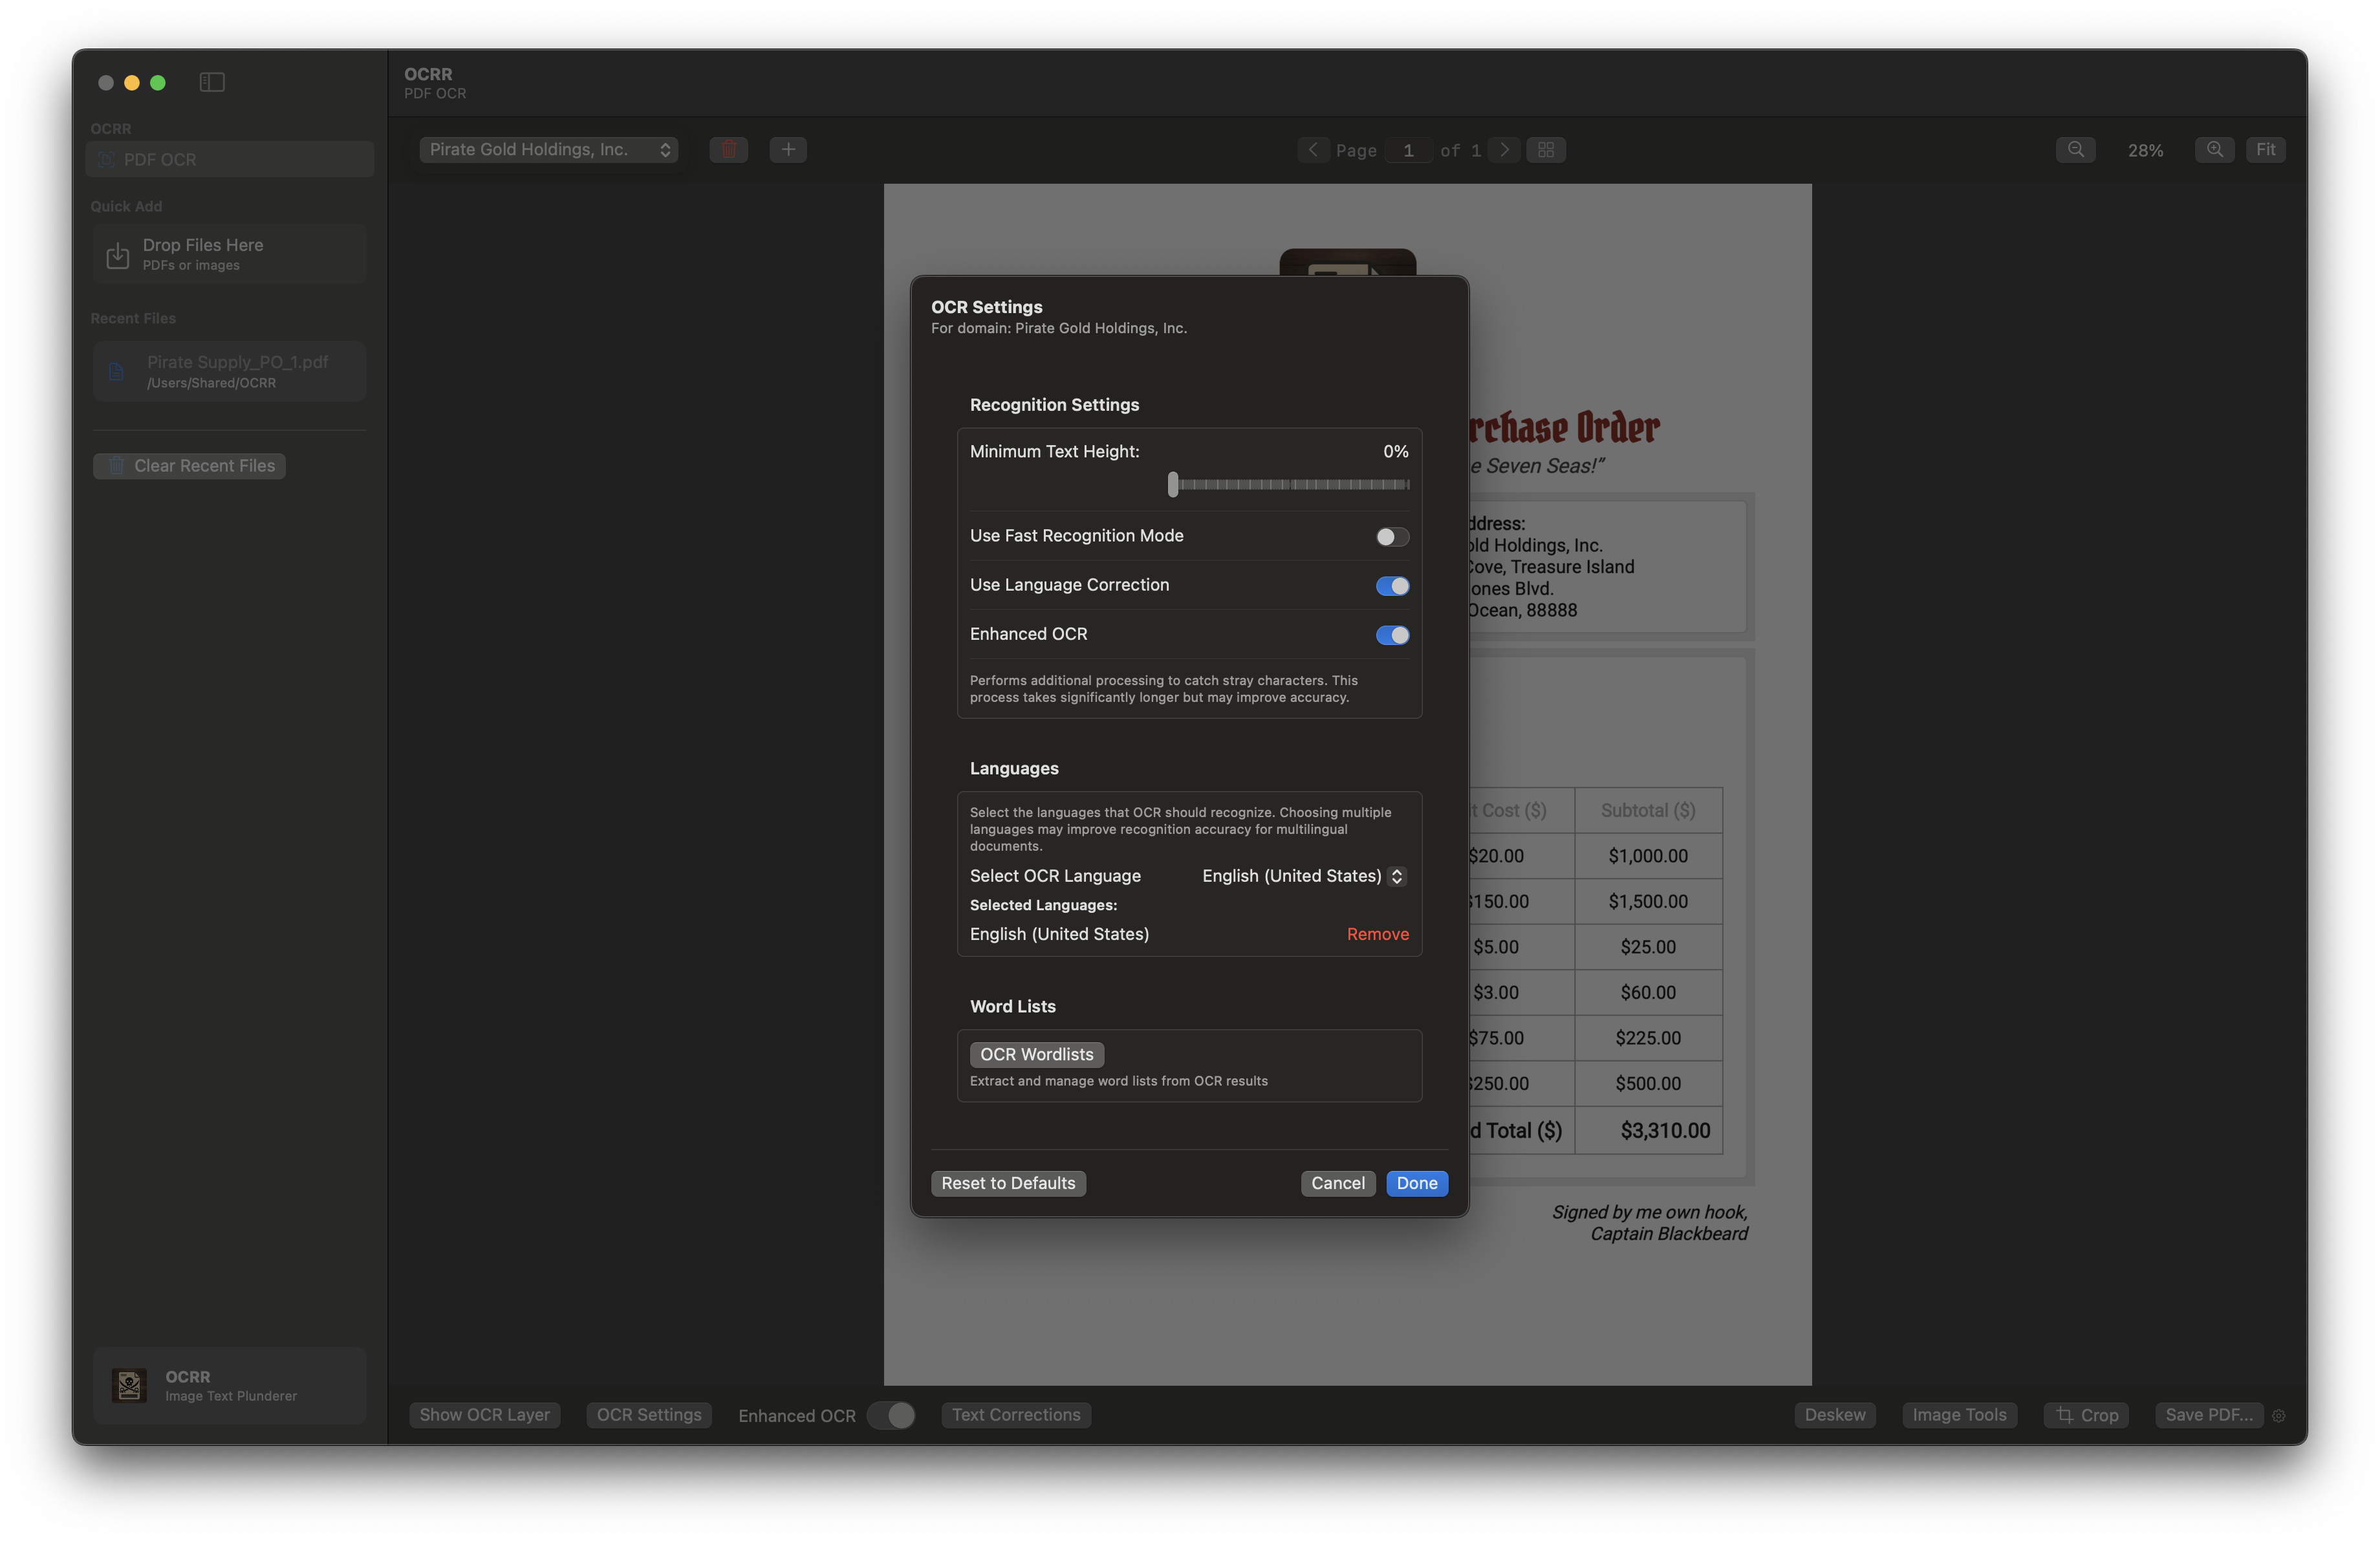Click the plus add domain icon
The image size is (2380, 1541).
(x=788, y=150)
